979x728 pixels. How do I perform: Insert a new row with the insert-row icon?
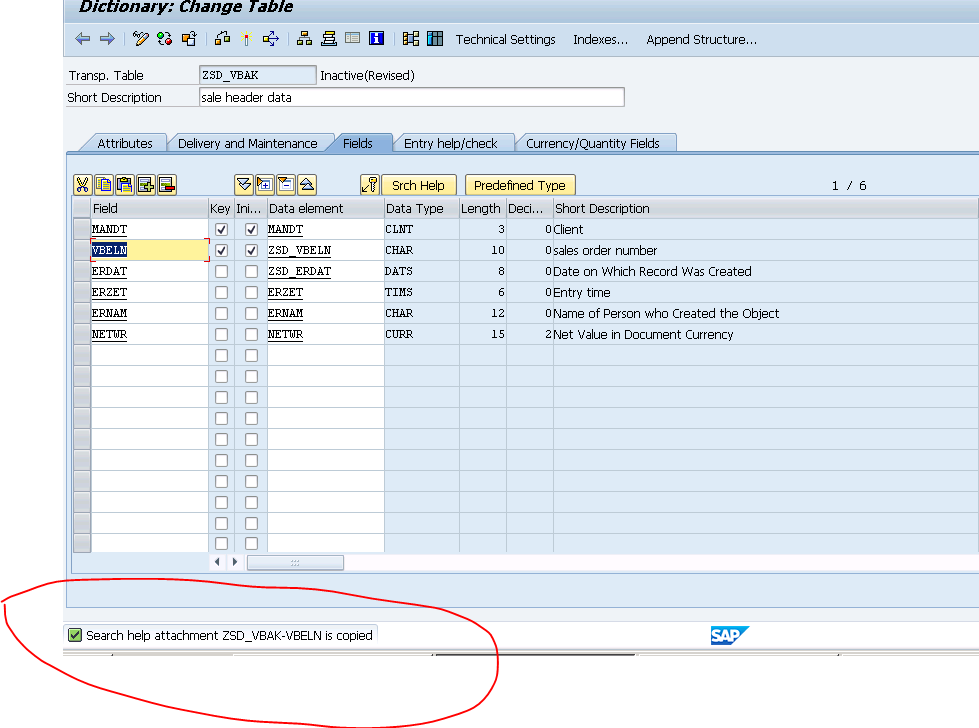(x=145, y=184)
